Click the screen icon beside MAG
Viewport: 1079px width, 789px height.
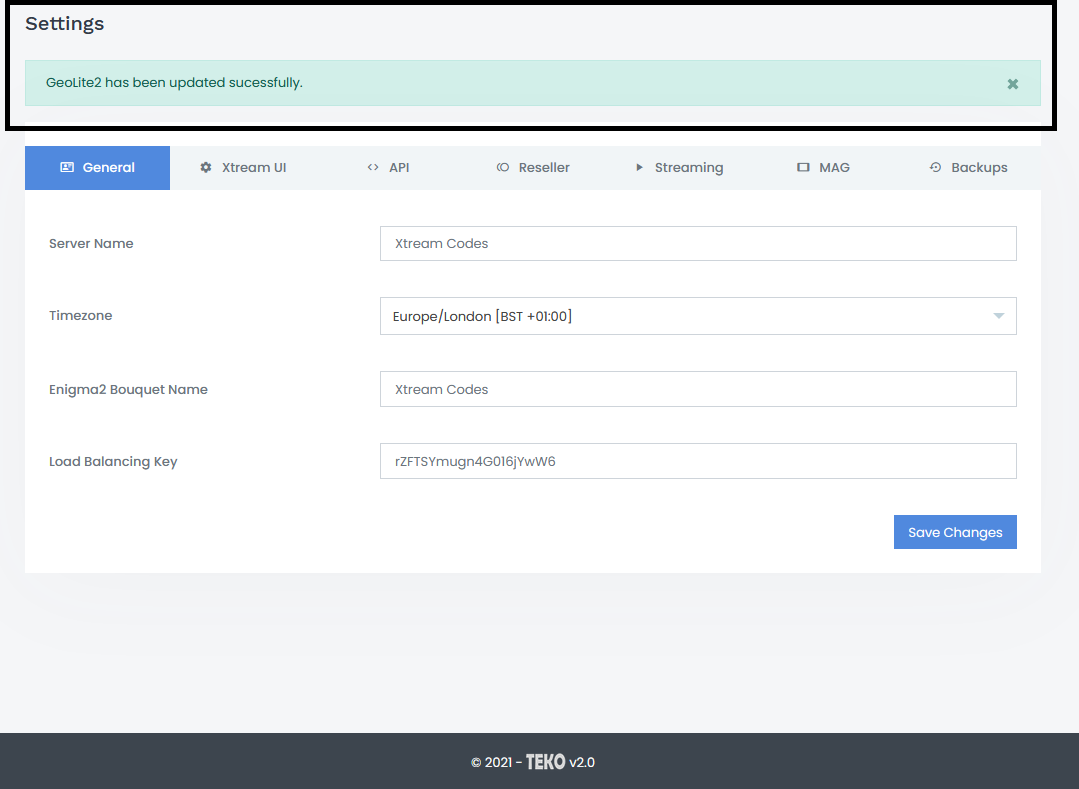coord(803,168)
